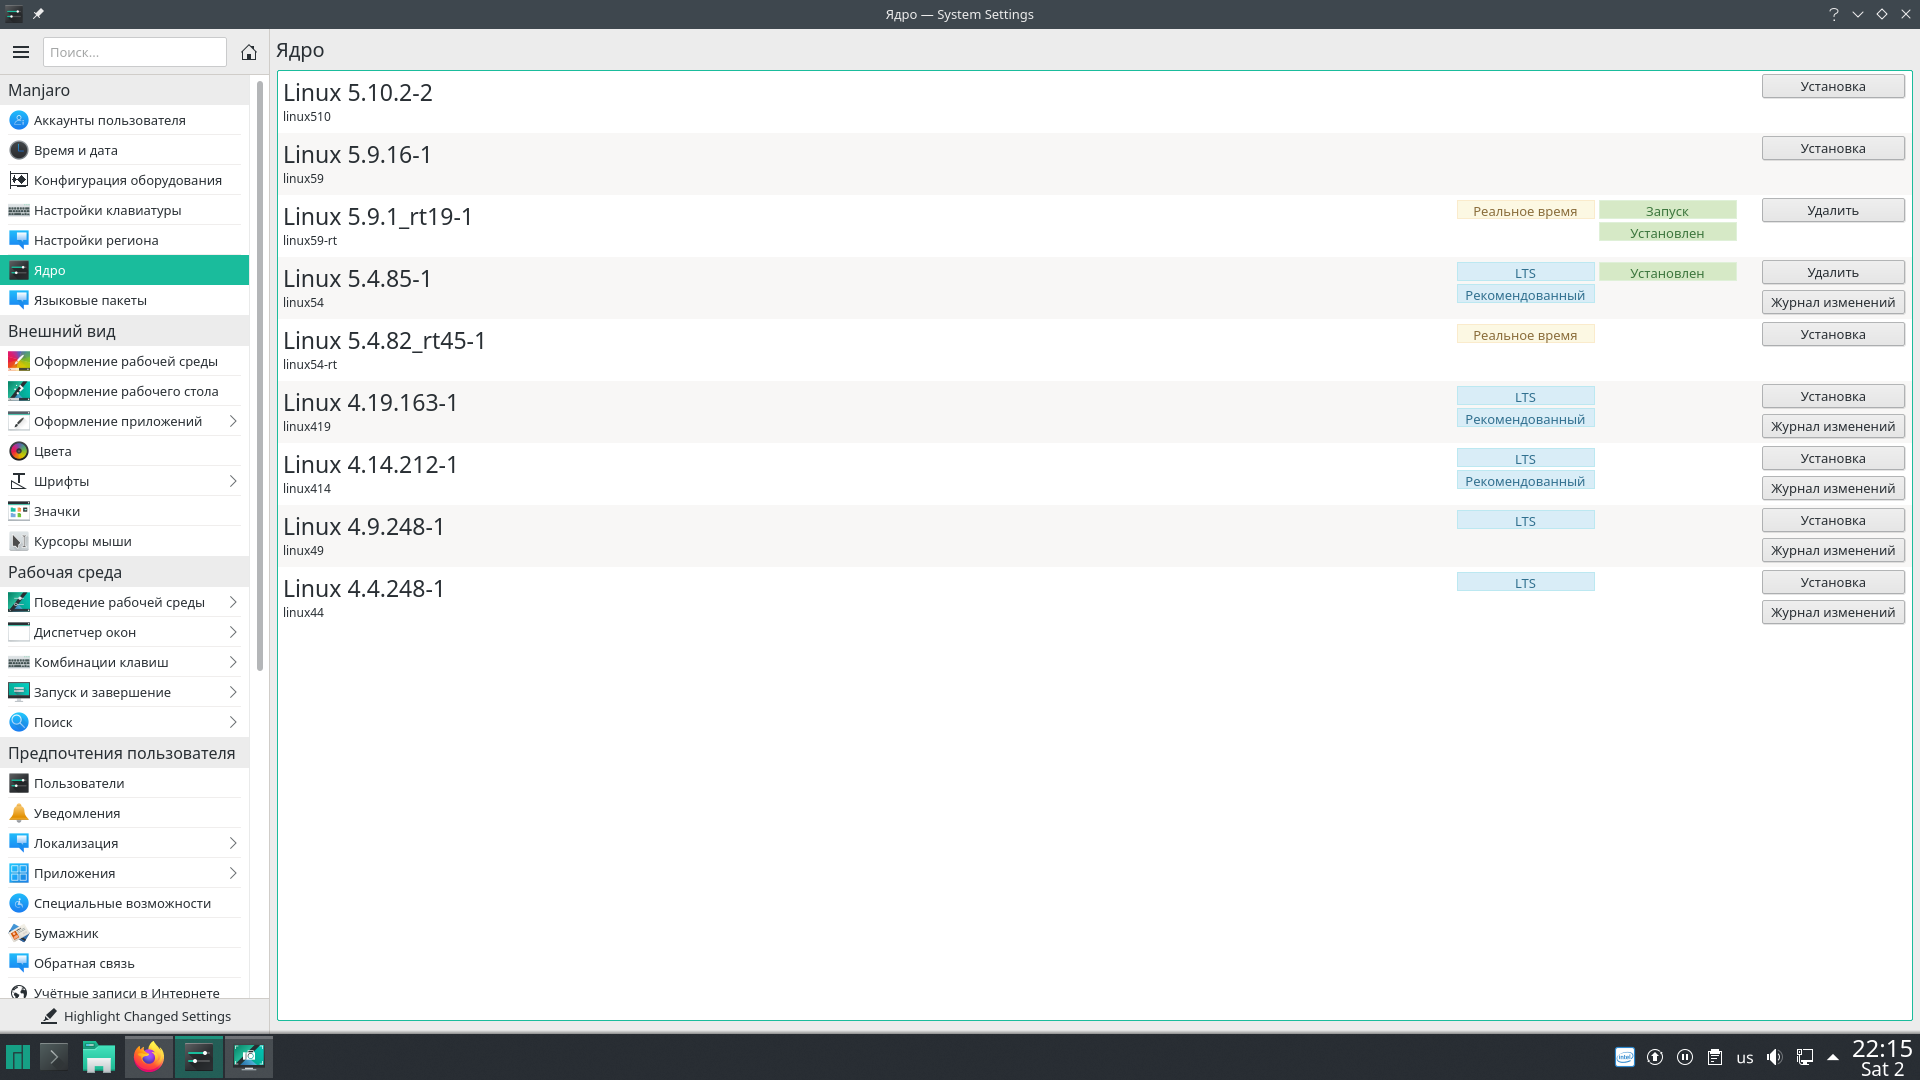Click the us keyboard layout indicator
Image resolution: width=1920 pixels, height=1080 pixels.
coord(1745,1057)
